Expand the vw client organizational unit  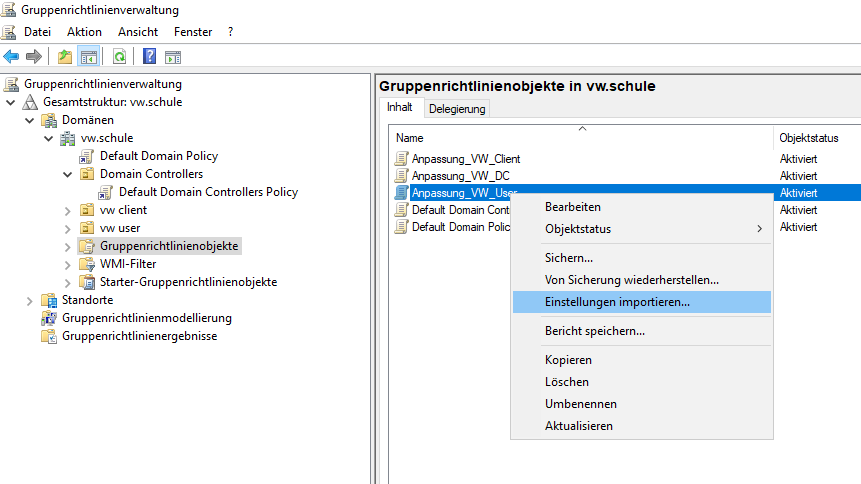point(67,210)
